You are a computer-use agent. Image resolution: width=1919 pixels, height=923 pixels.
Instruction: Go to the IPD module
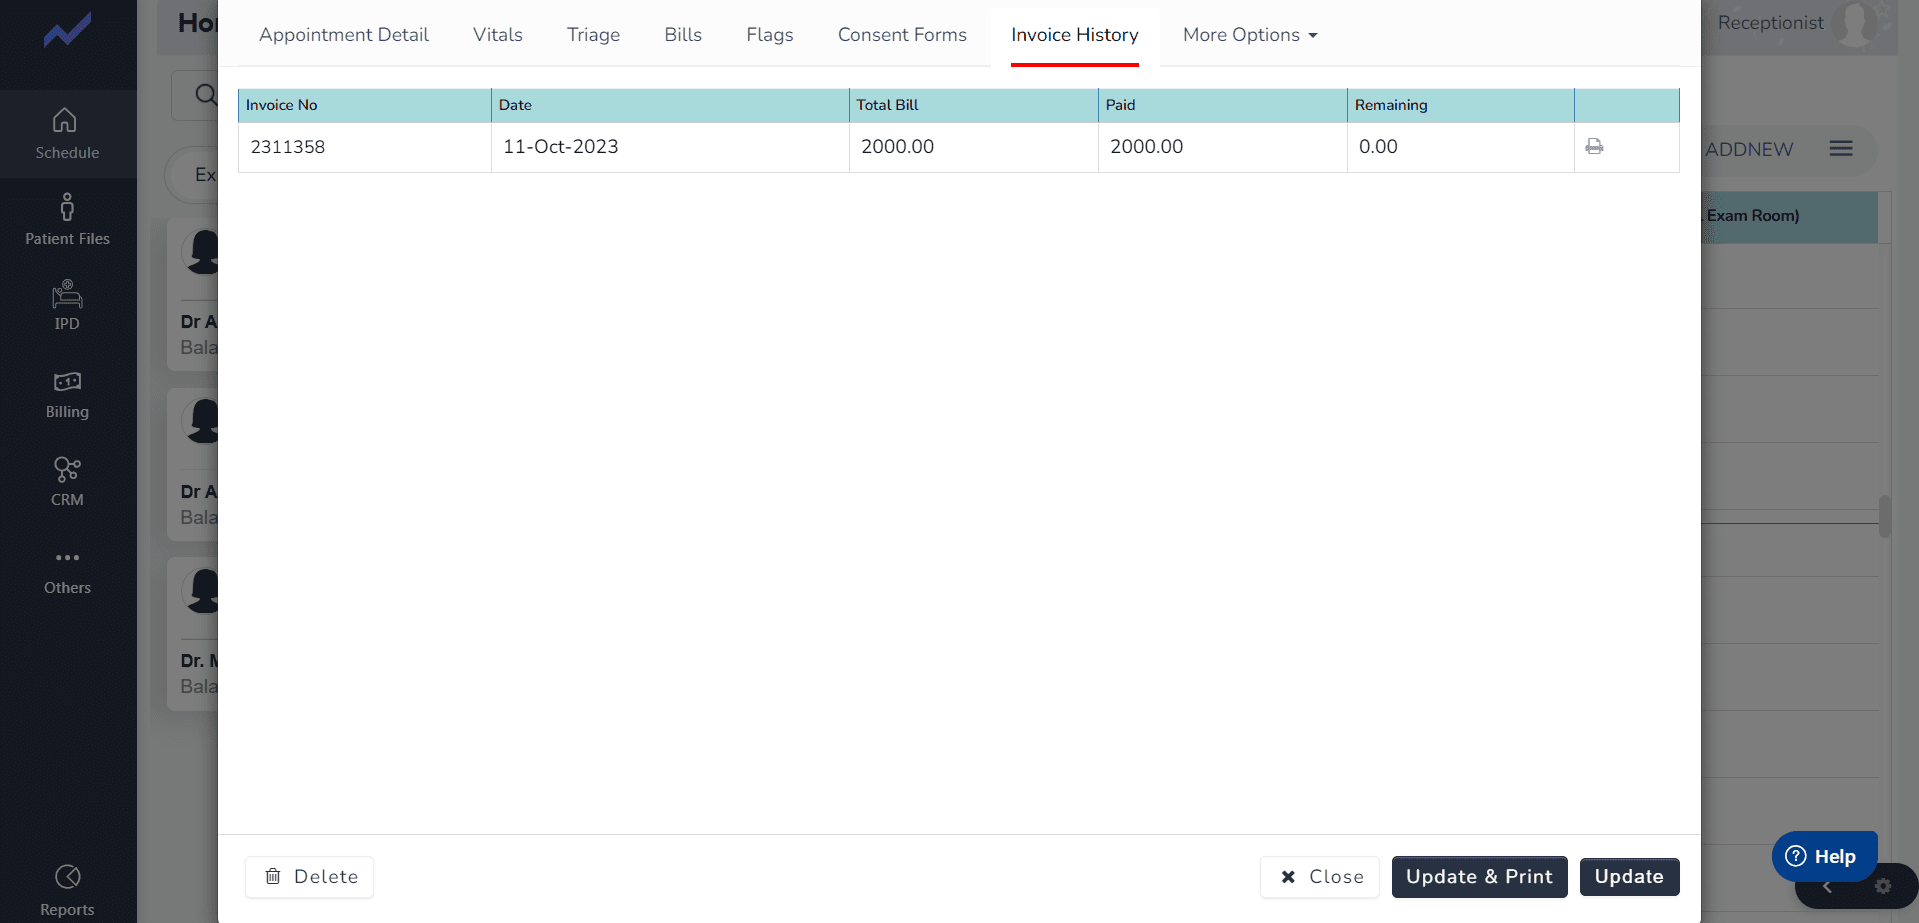click(x=67, y=306)
